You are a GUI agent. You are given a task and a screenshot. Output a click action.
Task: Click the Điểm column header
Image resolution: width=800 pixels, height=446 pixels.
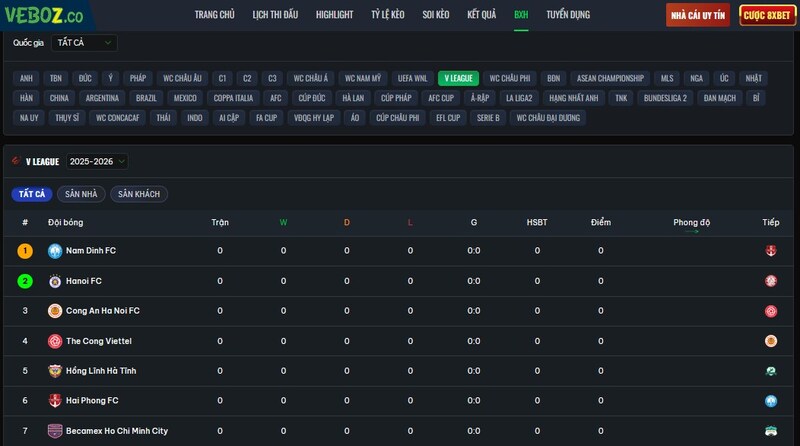pos(601,222)
